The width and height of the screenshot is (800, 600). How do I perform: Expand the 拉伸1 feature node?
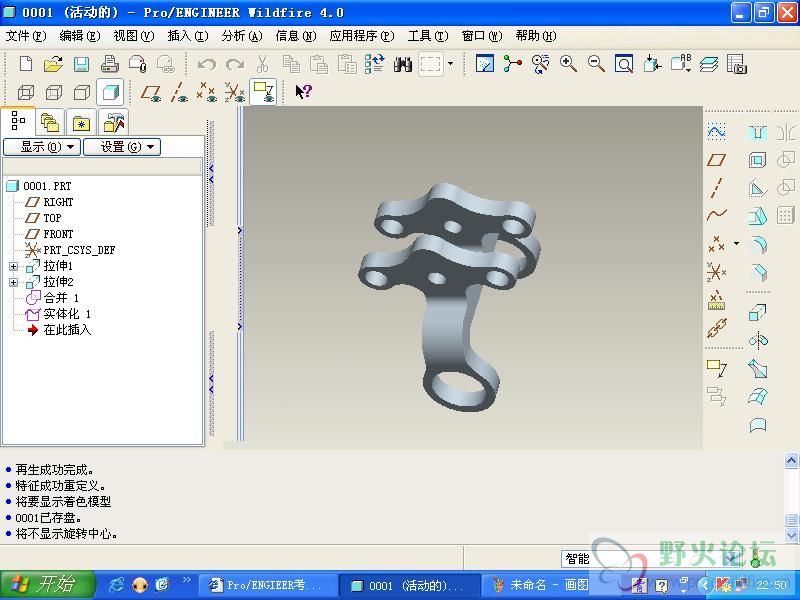tap(13, 266)
